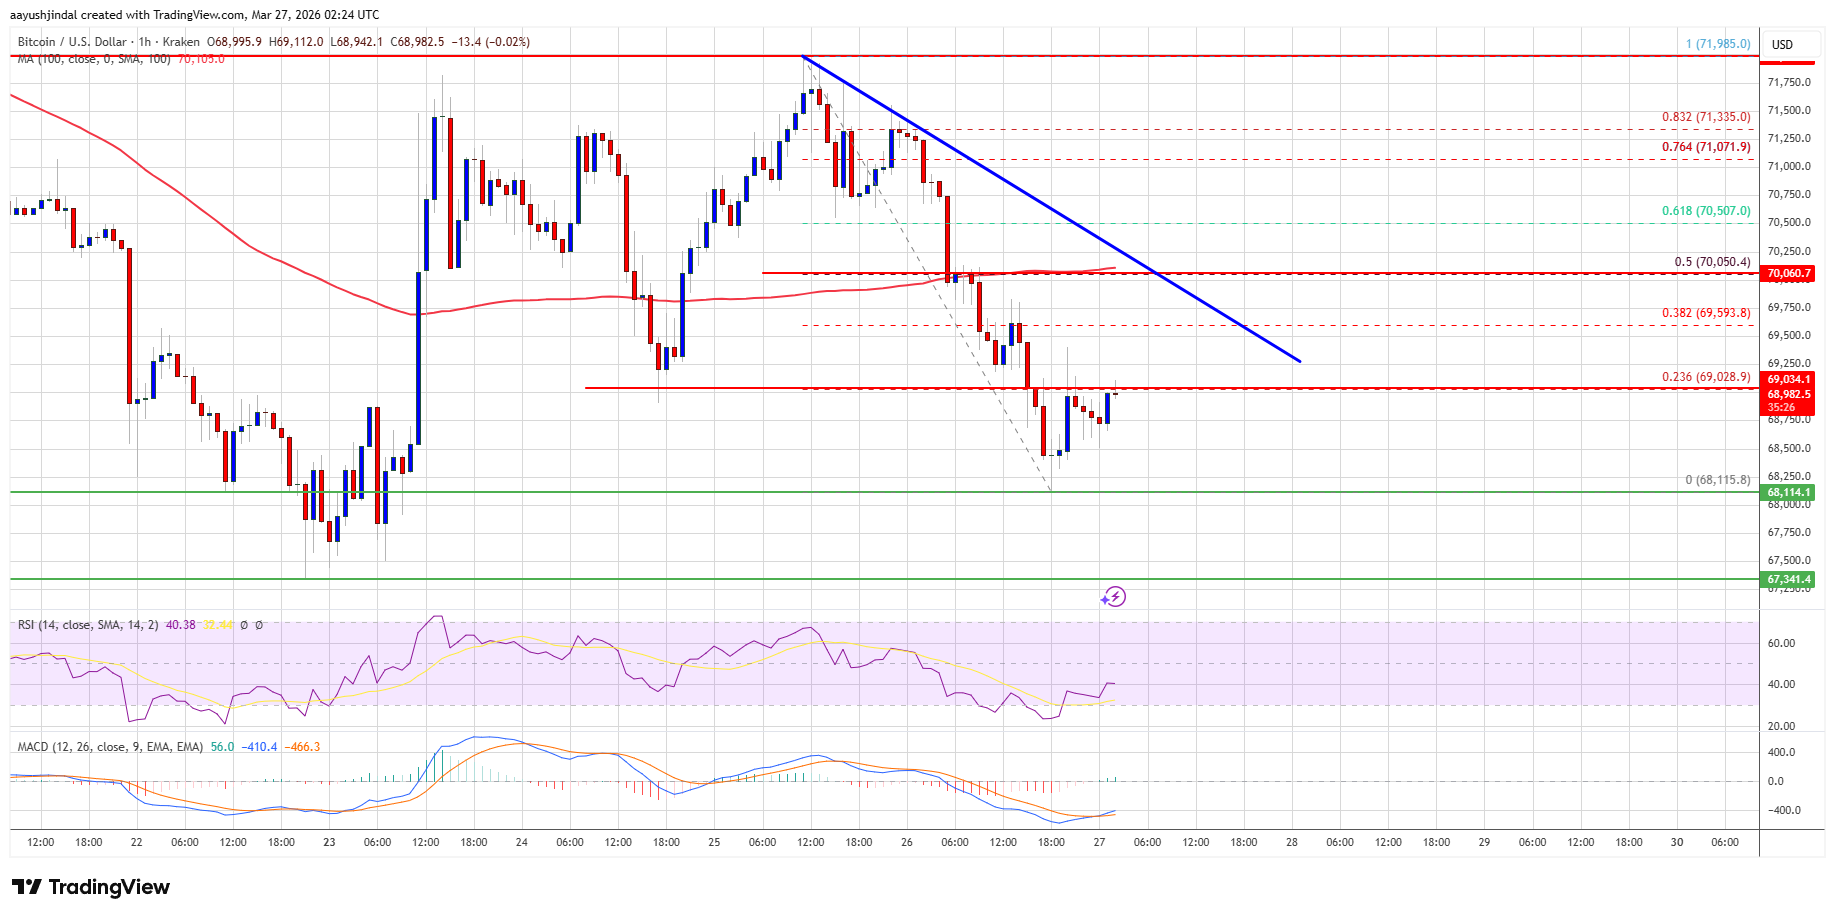Select date 27 on the time axis
1835x917 pixels.
[x=1099, y=842]
